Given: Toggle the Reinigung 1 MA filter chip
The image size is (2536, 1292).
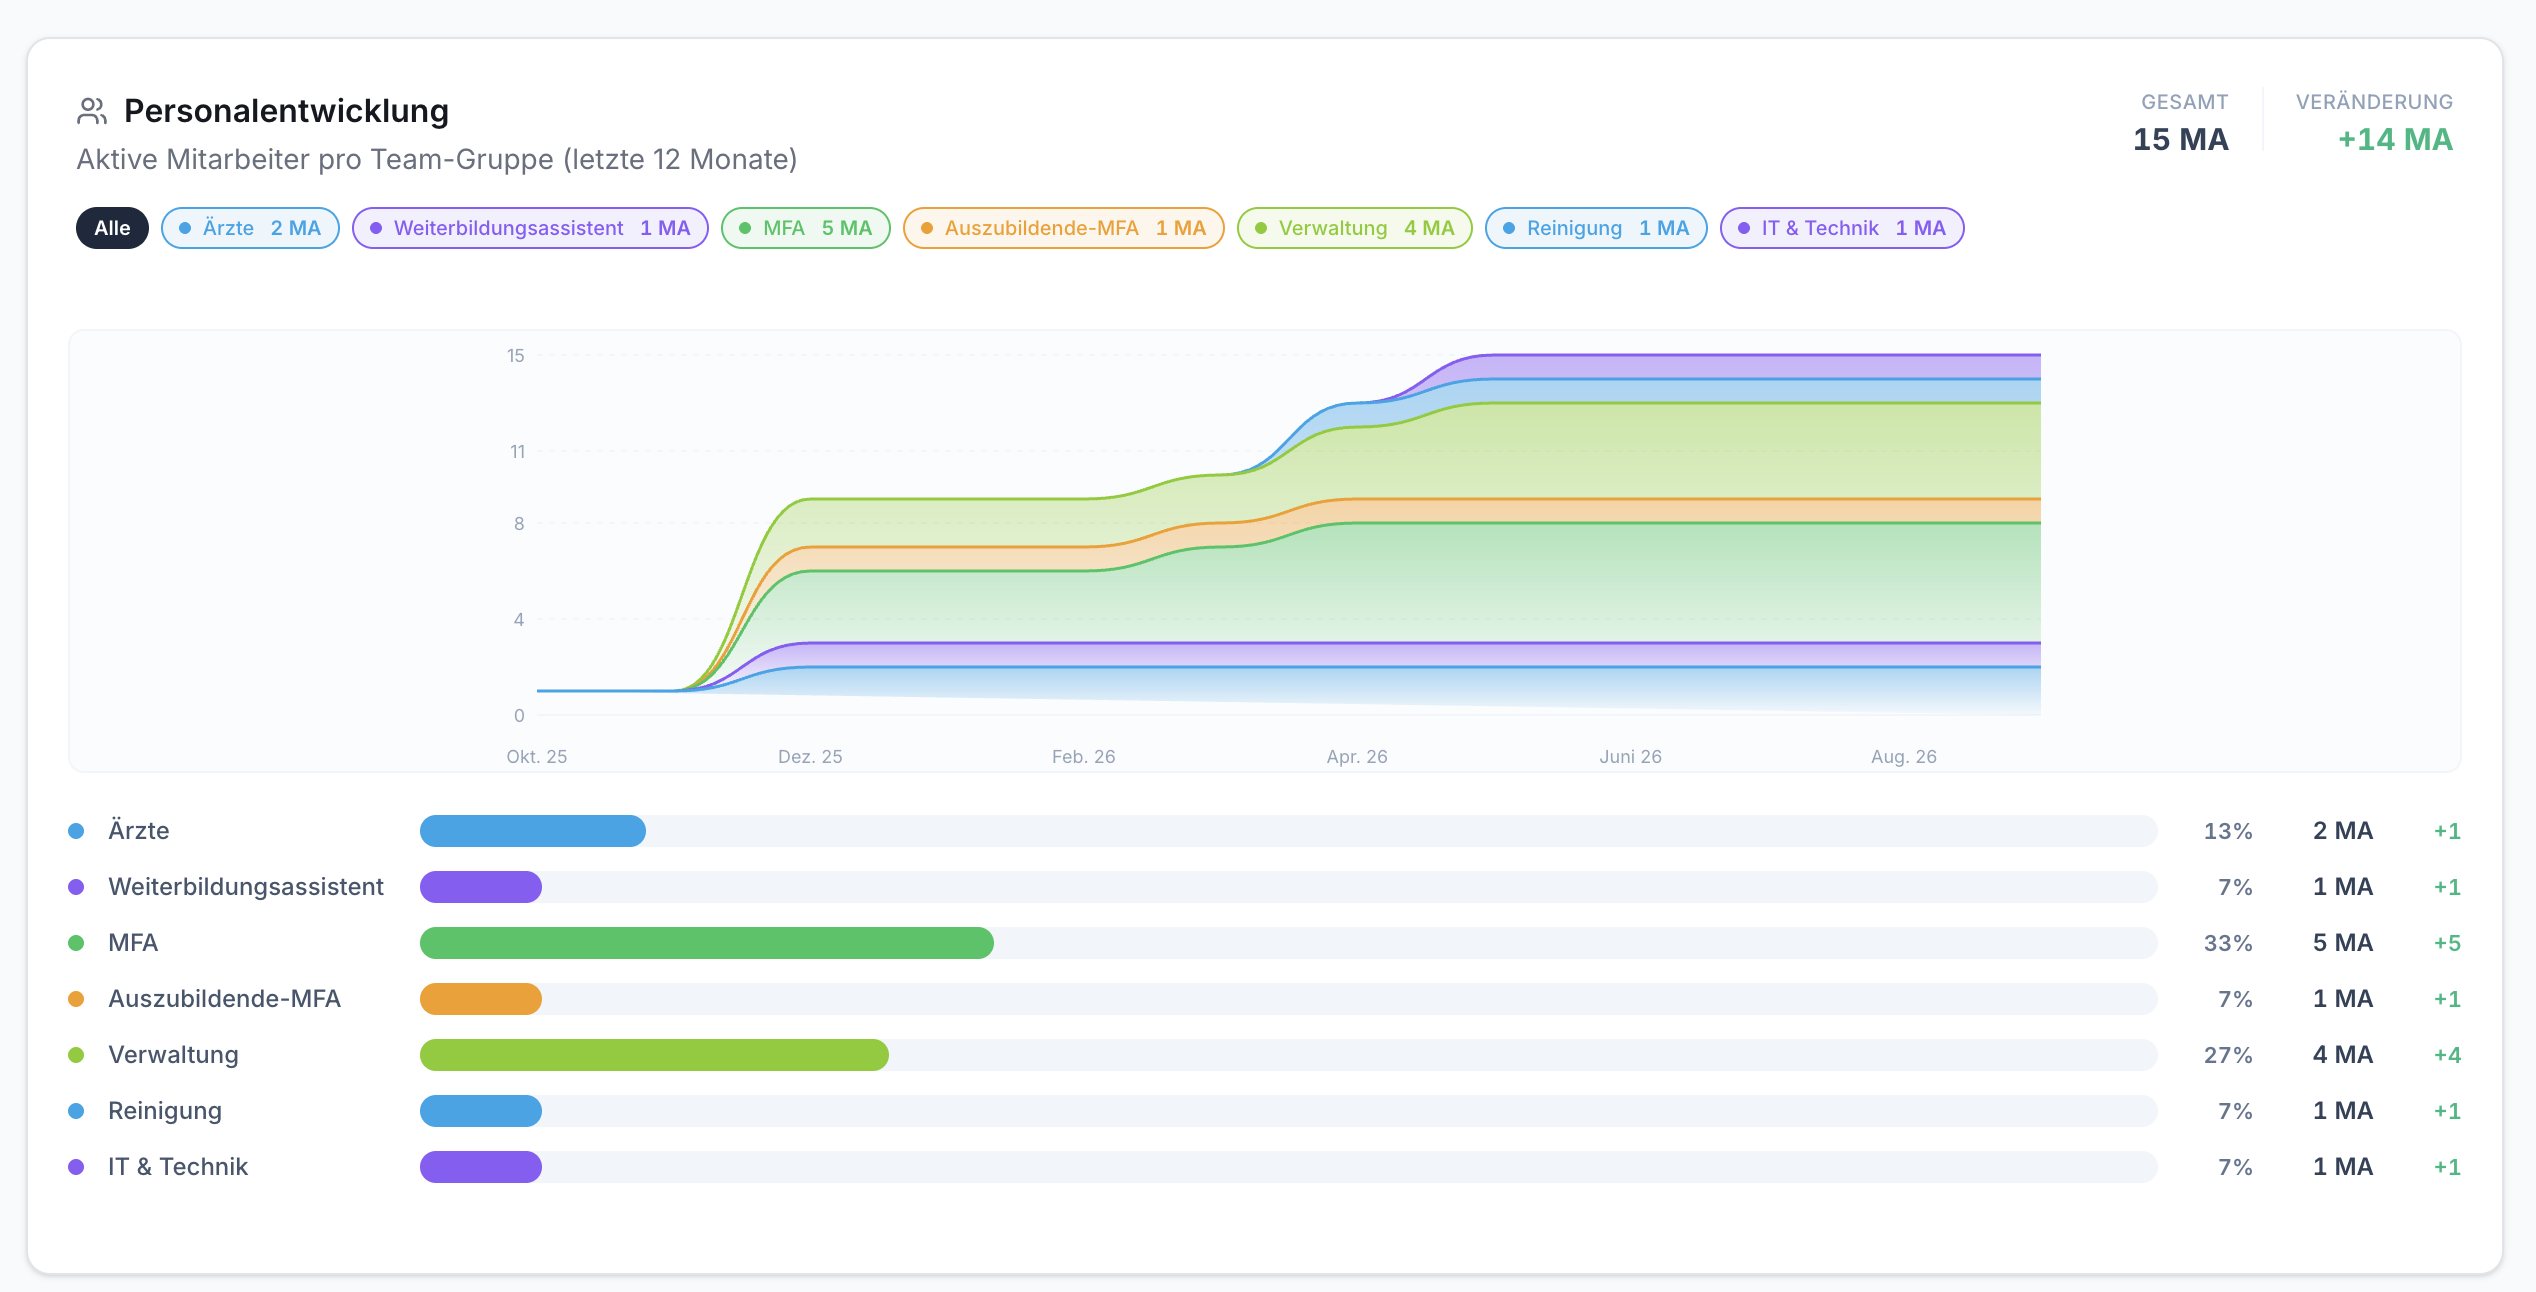Looking at the screenshot, I should pos(1596,228).
